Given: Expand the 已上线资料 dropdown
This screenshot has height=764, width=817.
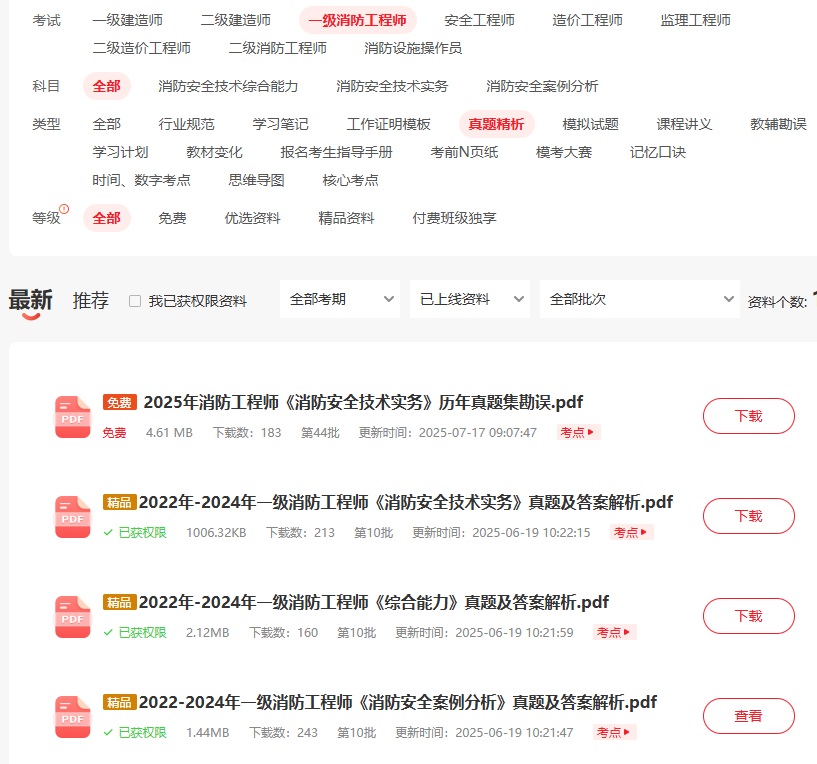Looking at the screenshot, I should [469, 299].
